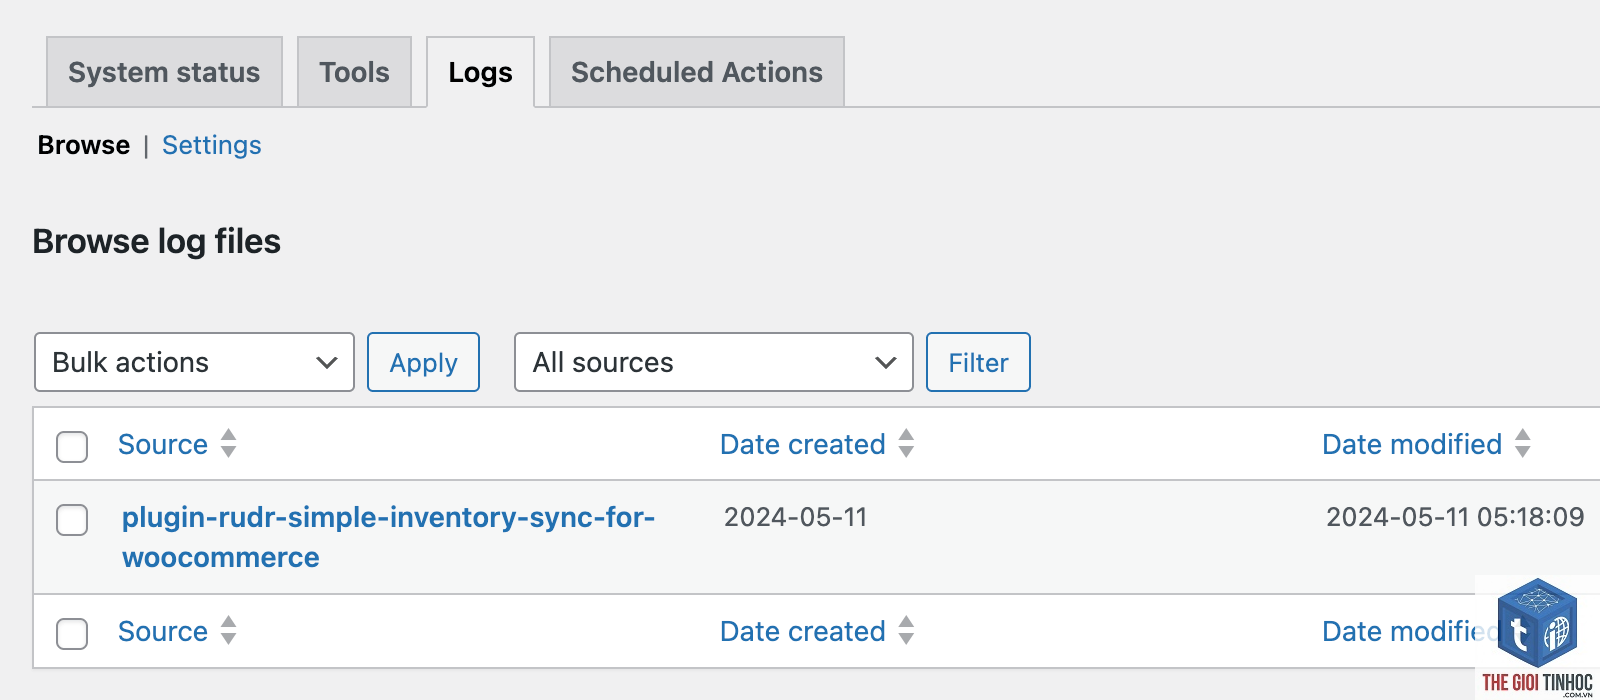
Task: Sort by Date created in the footer
Action: (x=803, y=631)
